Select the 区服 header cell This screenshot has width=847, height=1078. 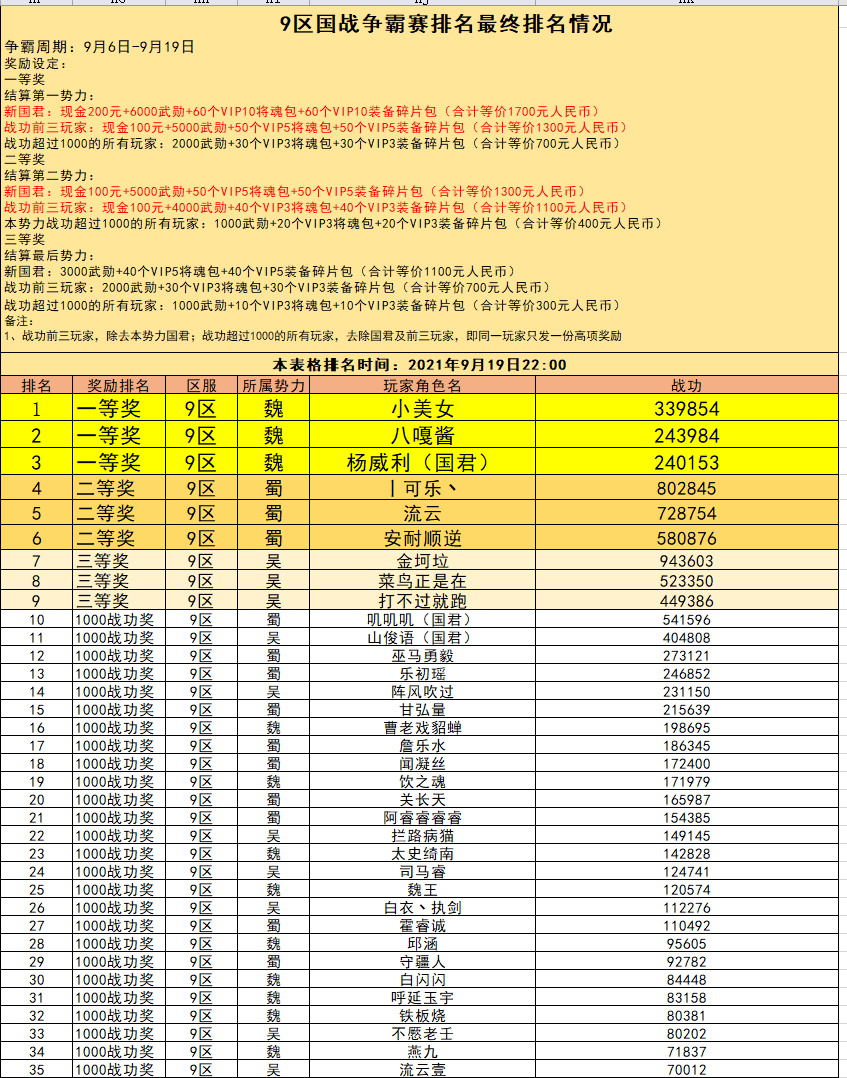(x=201, y=385)
